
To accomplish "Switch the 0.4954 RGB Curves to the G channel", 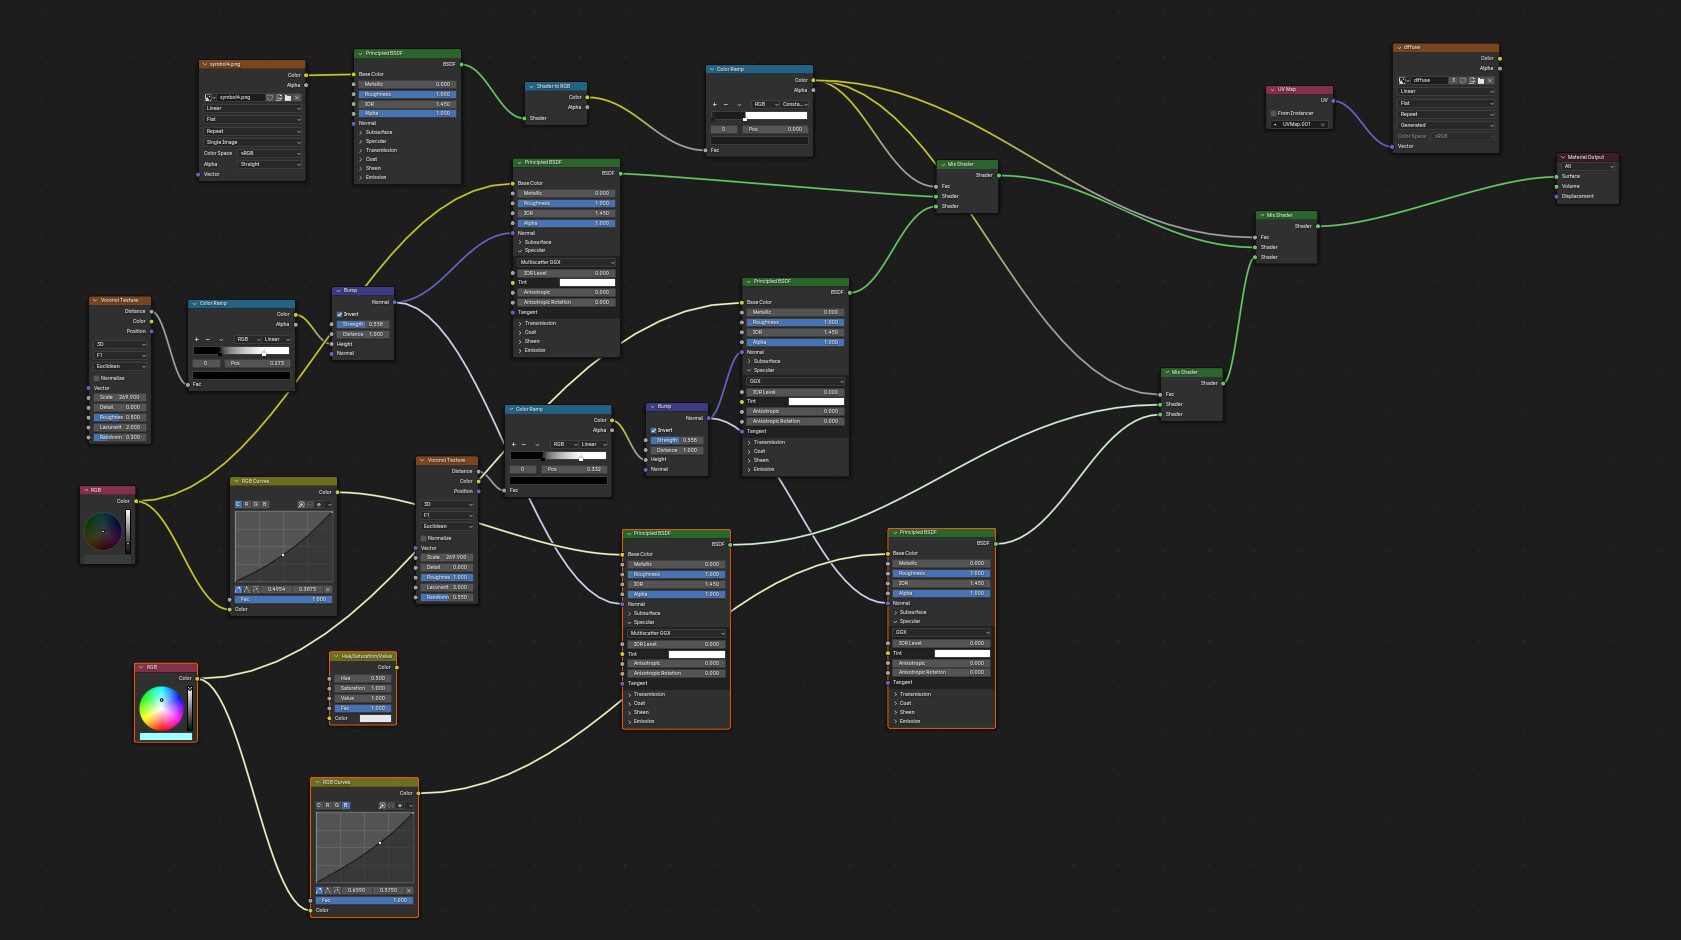I will 256,504.
